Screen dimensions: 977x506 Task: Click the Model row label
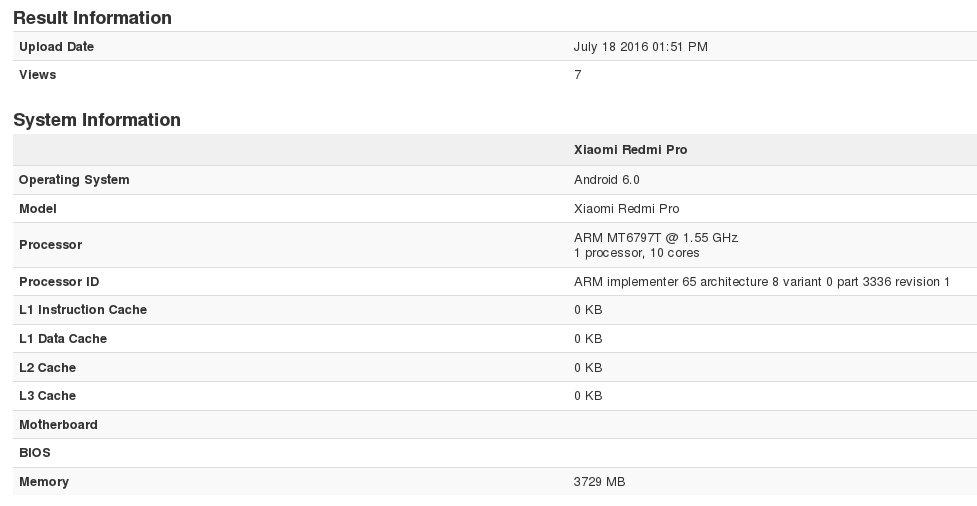pos(37,209)
